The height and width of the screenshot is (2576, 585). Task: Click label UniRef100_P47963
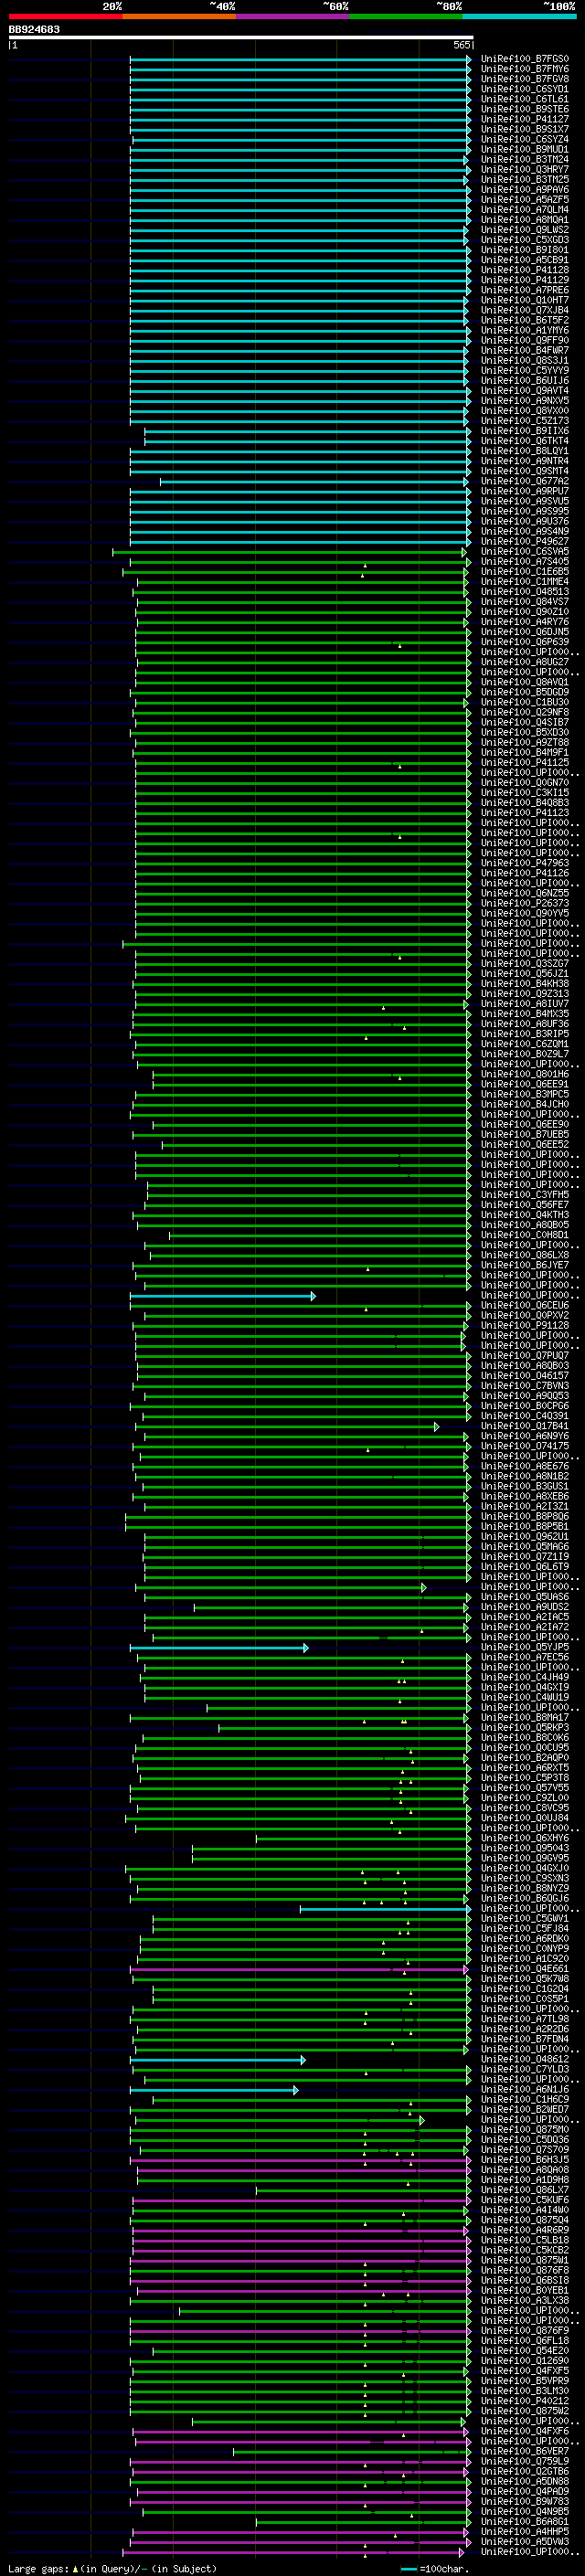point(525,863)
